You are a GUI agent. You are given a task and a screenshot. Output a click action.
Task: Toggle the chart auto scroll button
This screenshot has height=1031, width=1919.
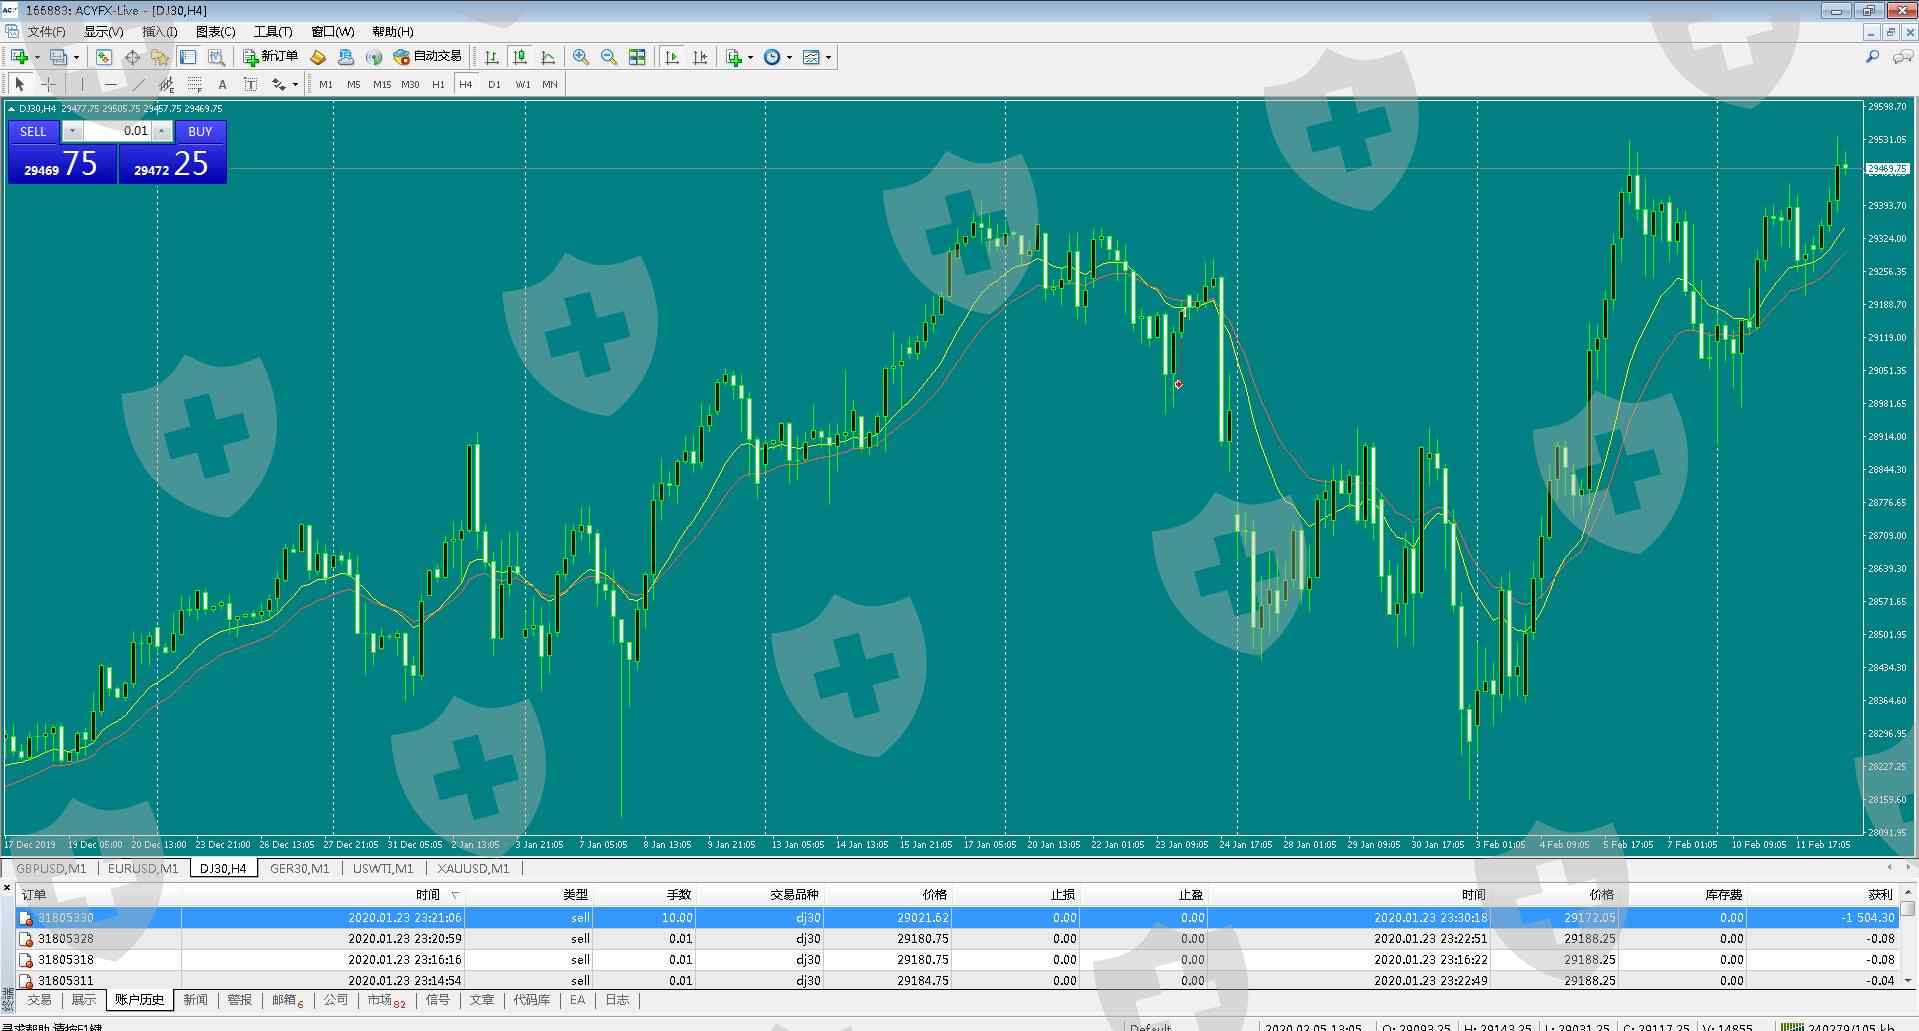[x=672, y=57]
